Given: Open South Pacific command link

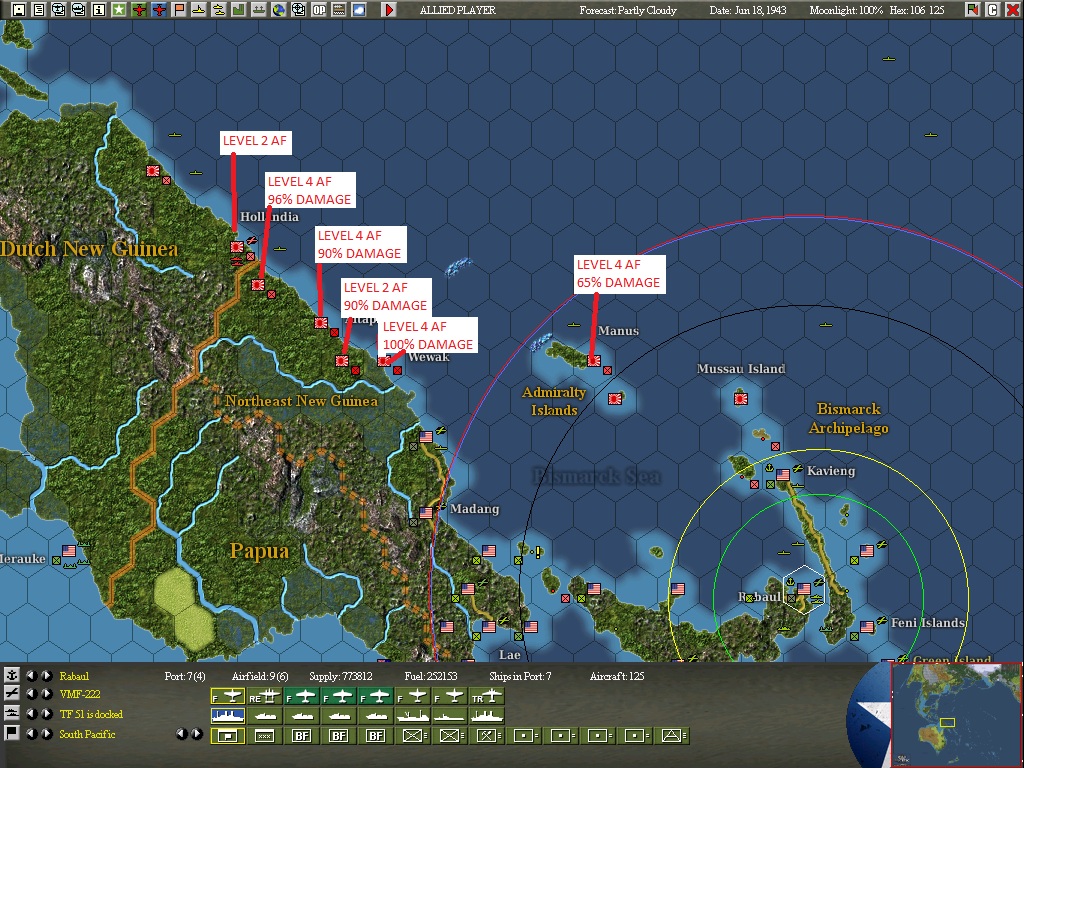Looking at the screenshot, I should (87, 734).
